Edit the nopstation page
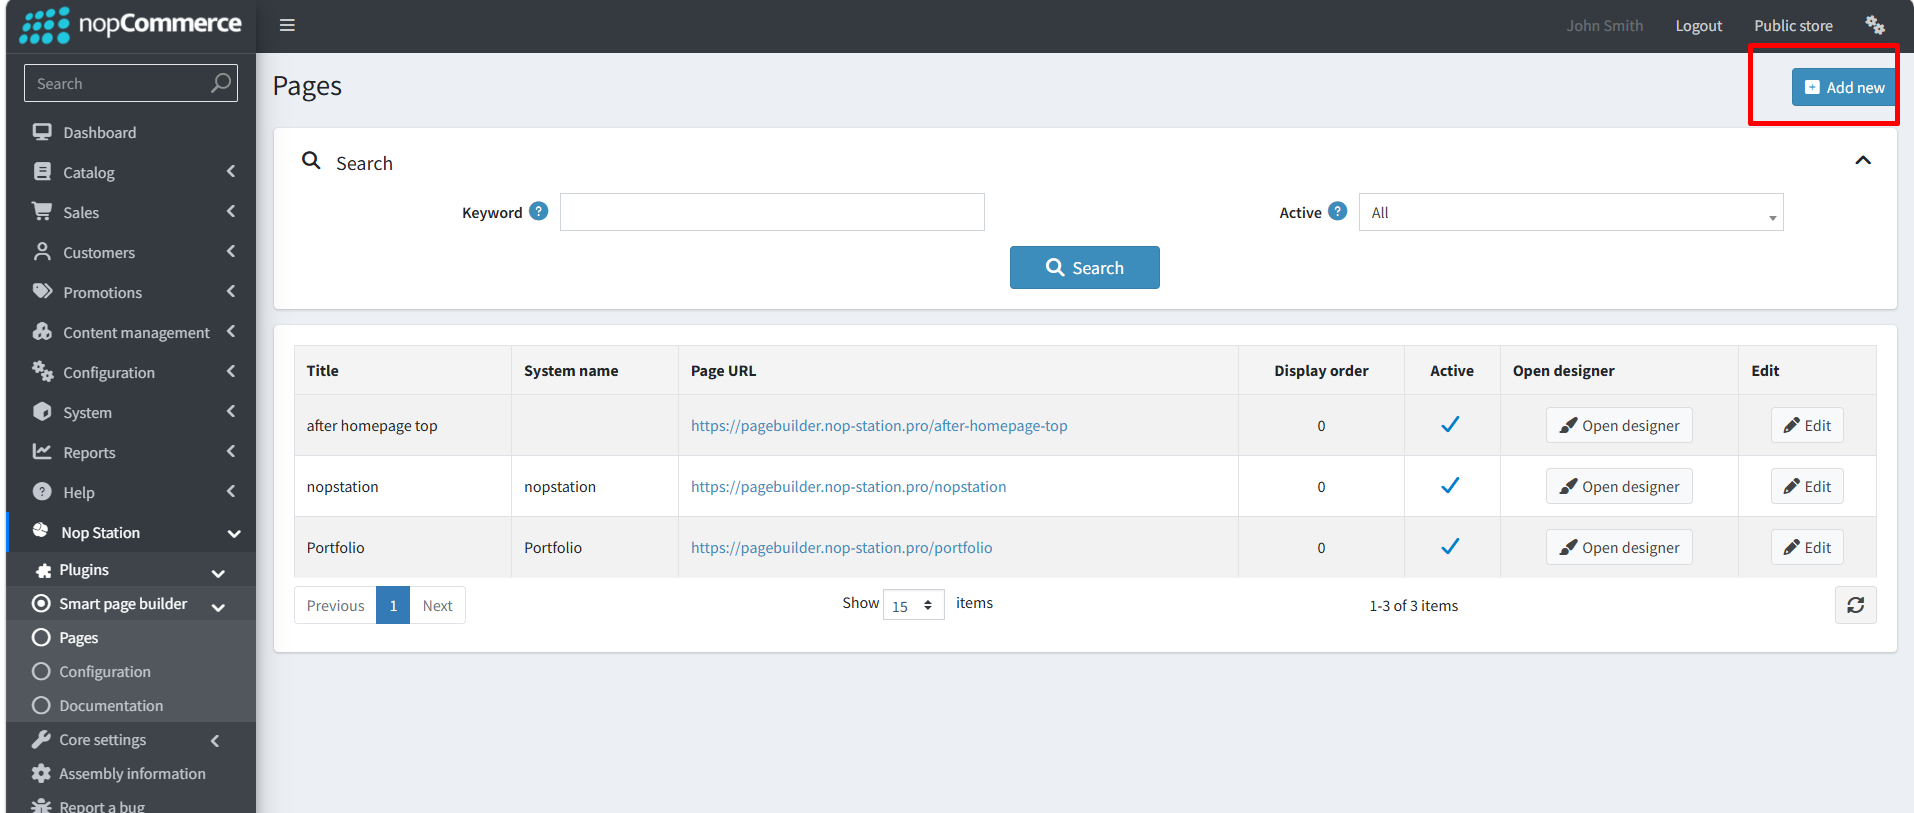Viewport: 1914px width, 813px height. [1807, 486]
